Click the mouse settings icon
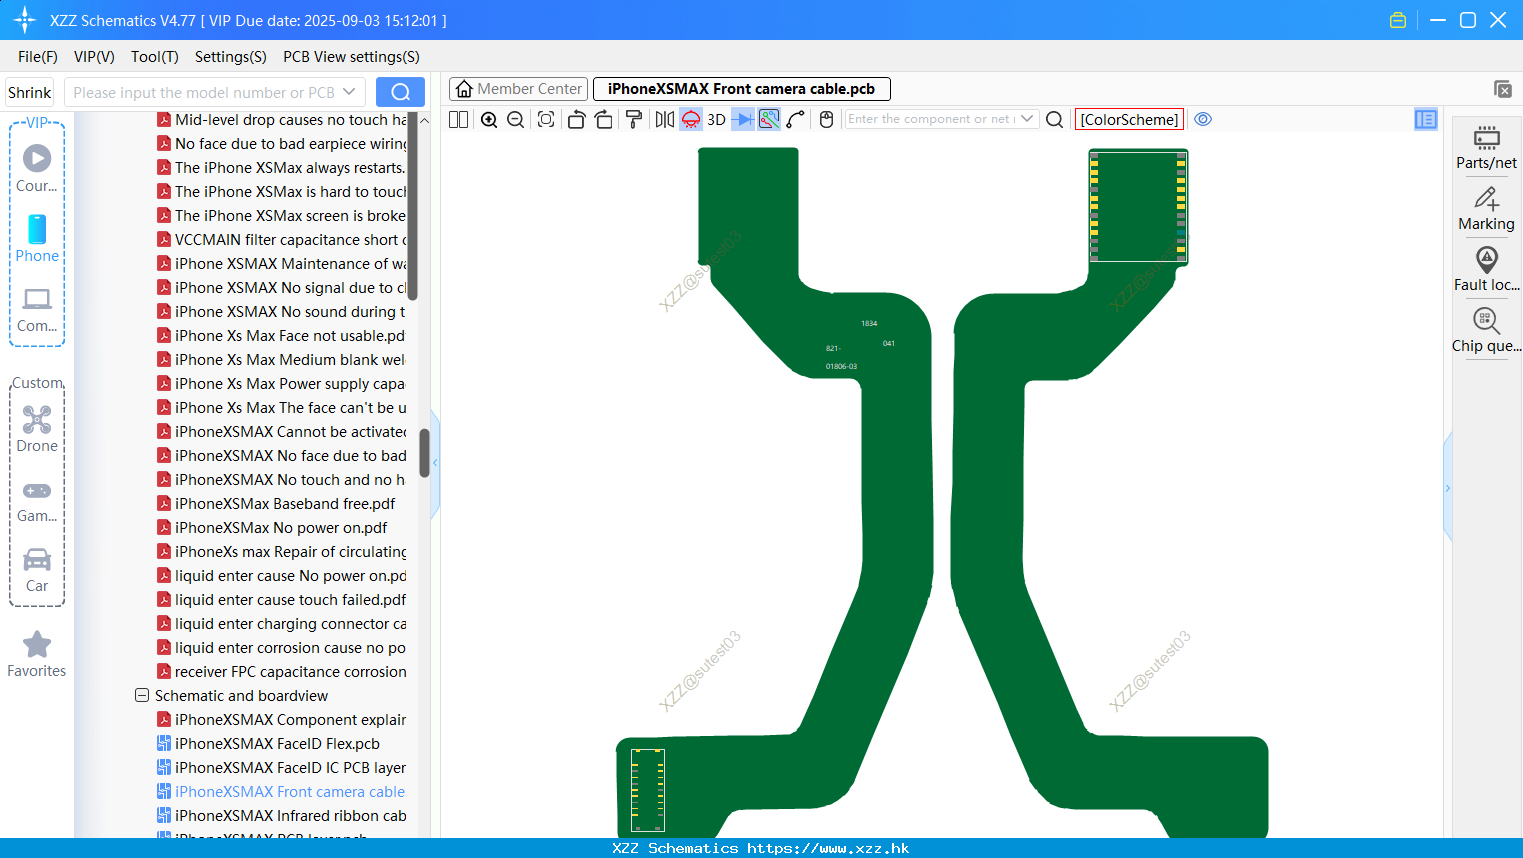 click(x=826, y=120)
